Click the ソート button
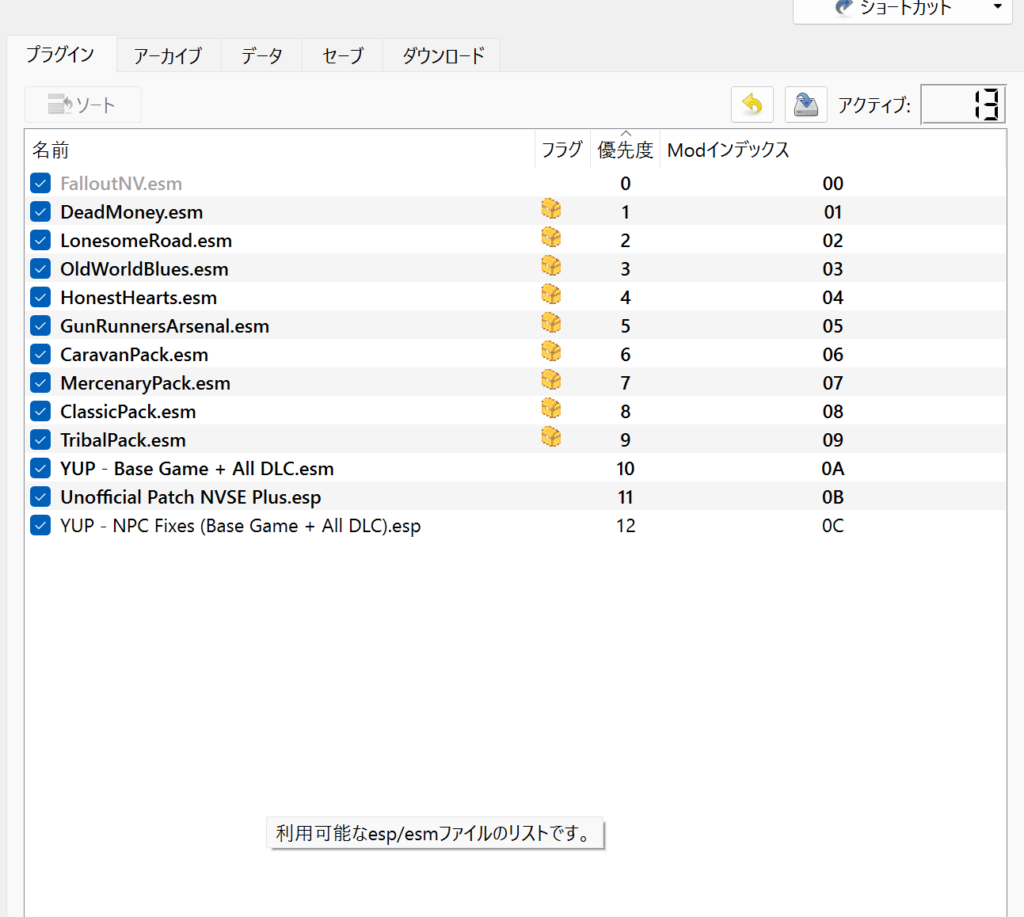The height and width of the screenshot is (917, 1024). coord(83,105)
